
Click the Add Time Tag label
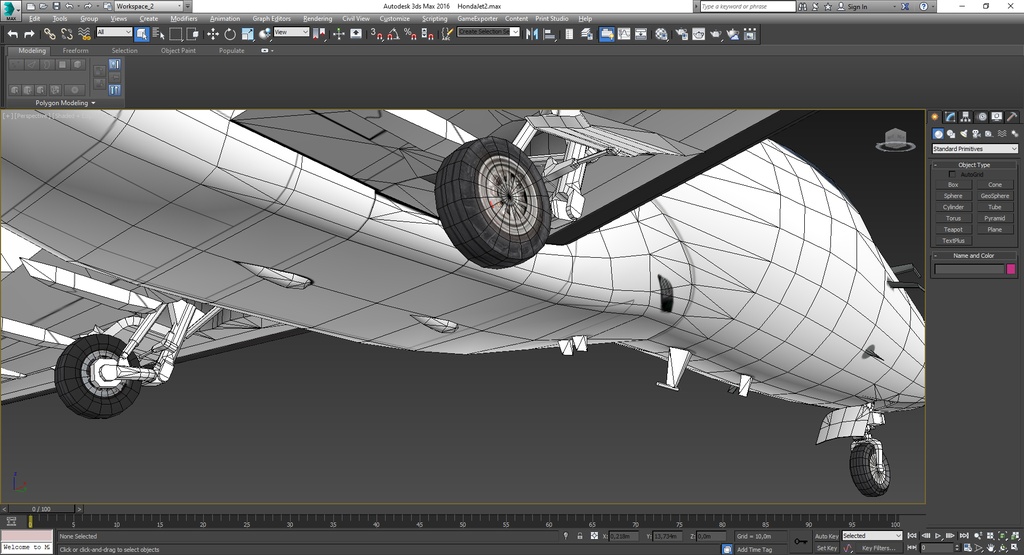coord(754,550)
